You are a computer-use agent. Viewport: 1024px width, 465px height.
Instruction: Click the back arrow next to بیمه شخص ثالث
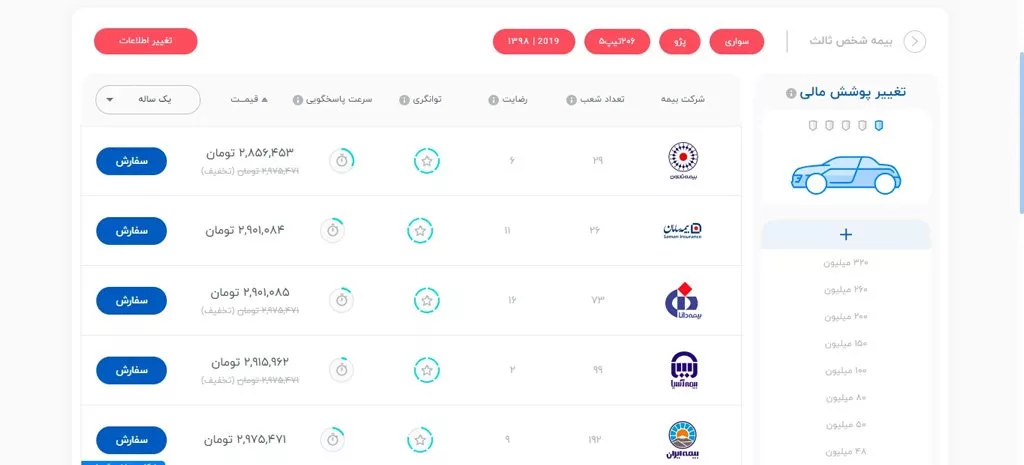point(914,41)
